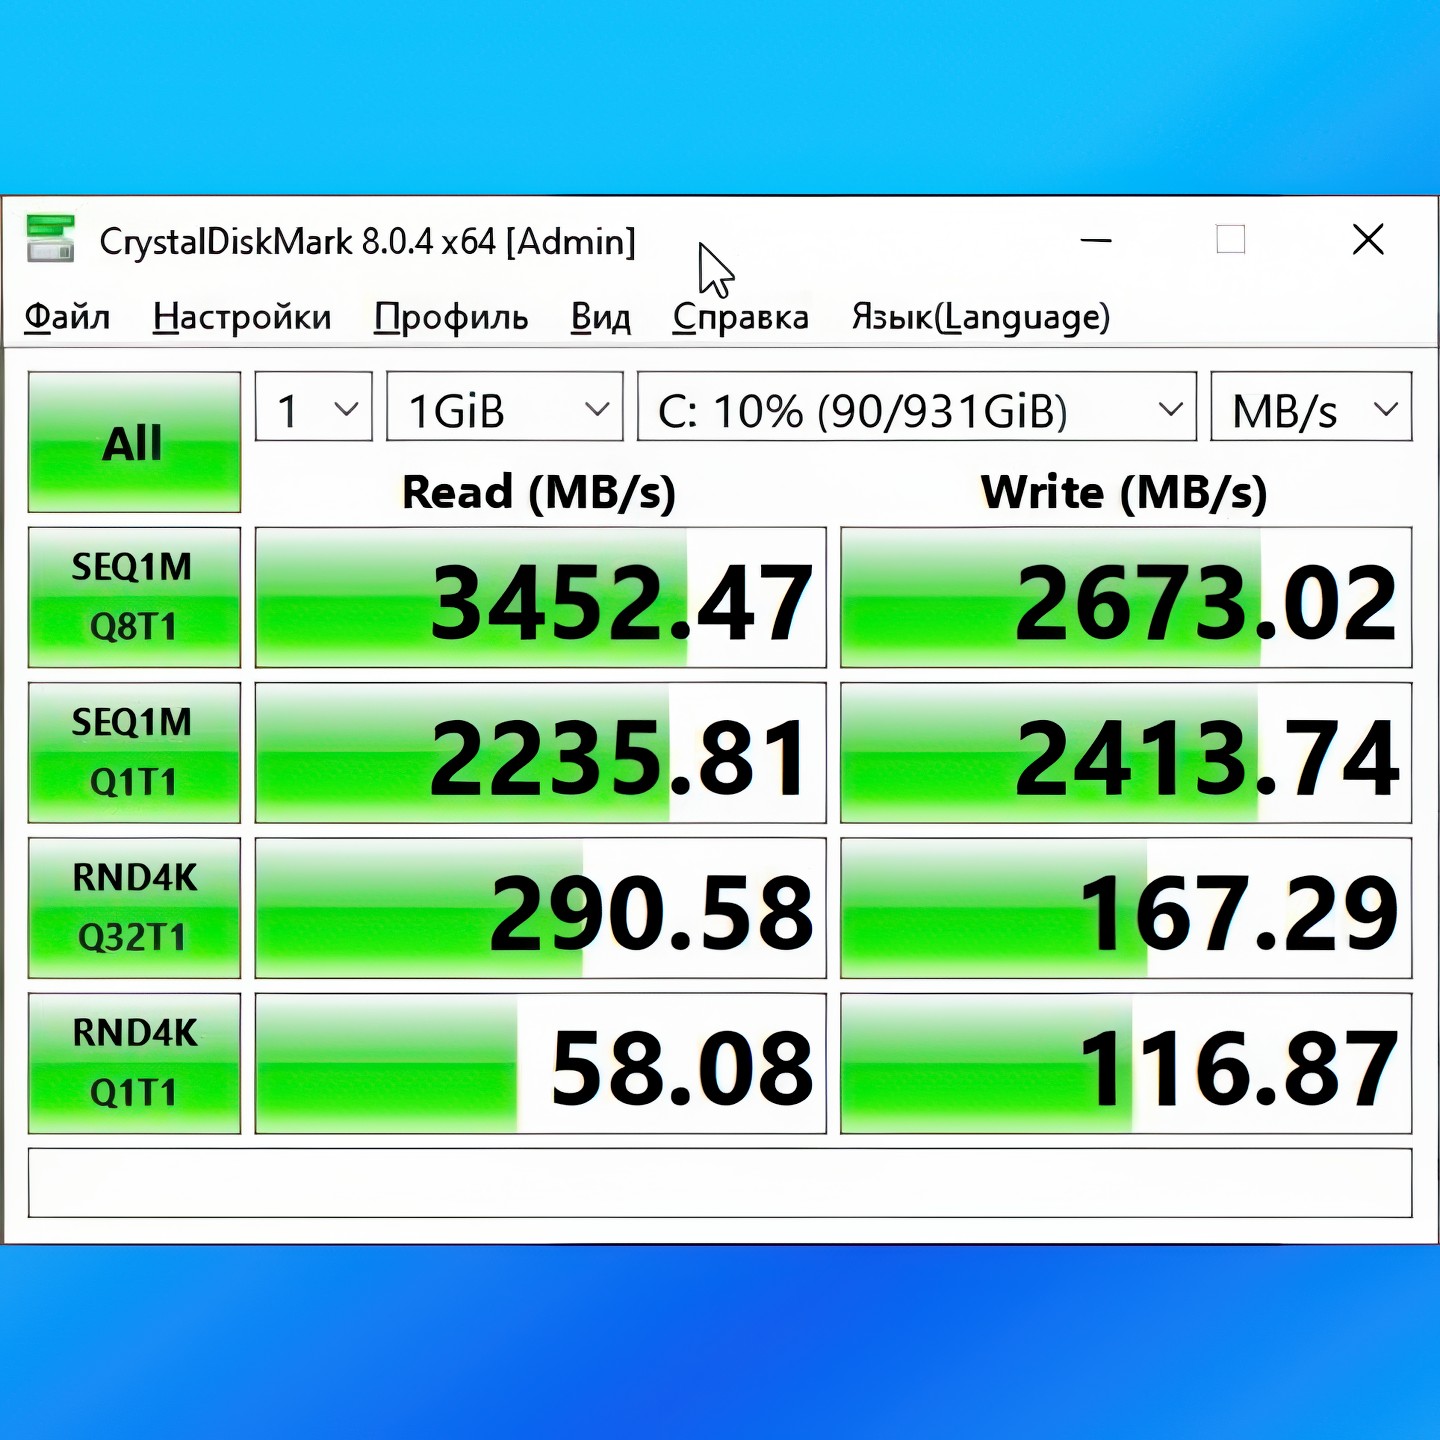
Task: Open the Файл menu
Action: (x=67, y=317)
